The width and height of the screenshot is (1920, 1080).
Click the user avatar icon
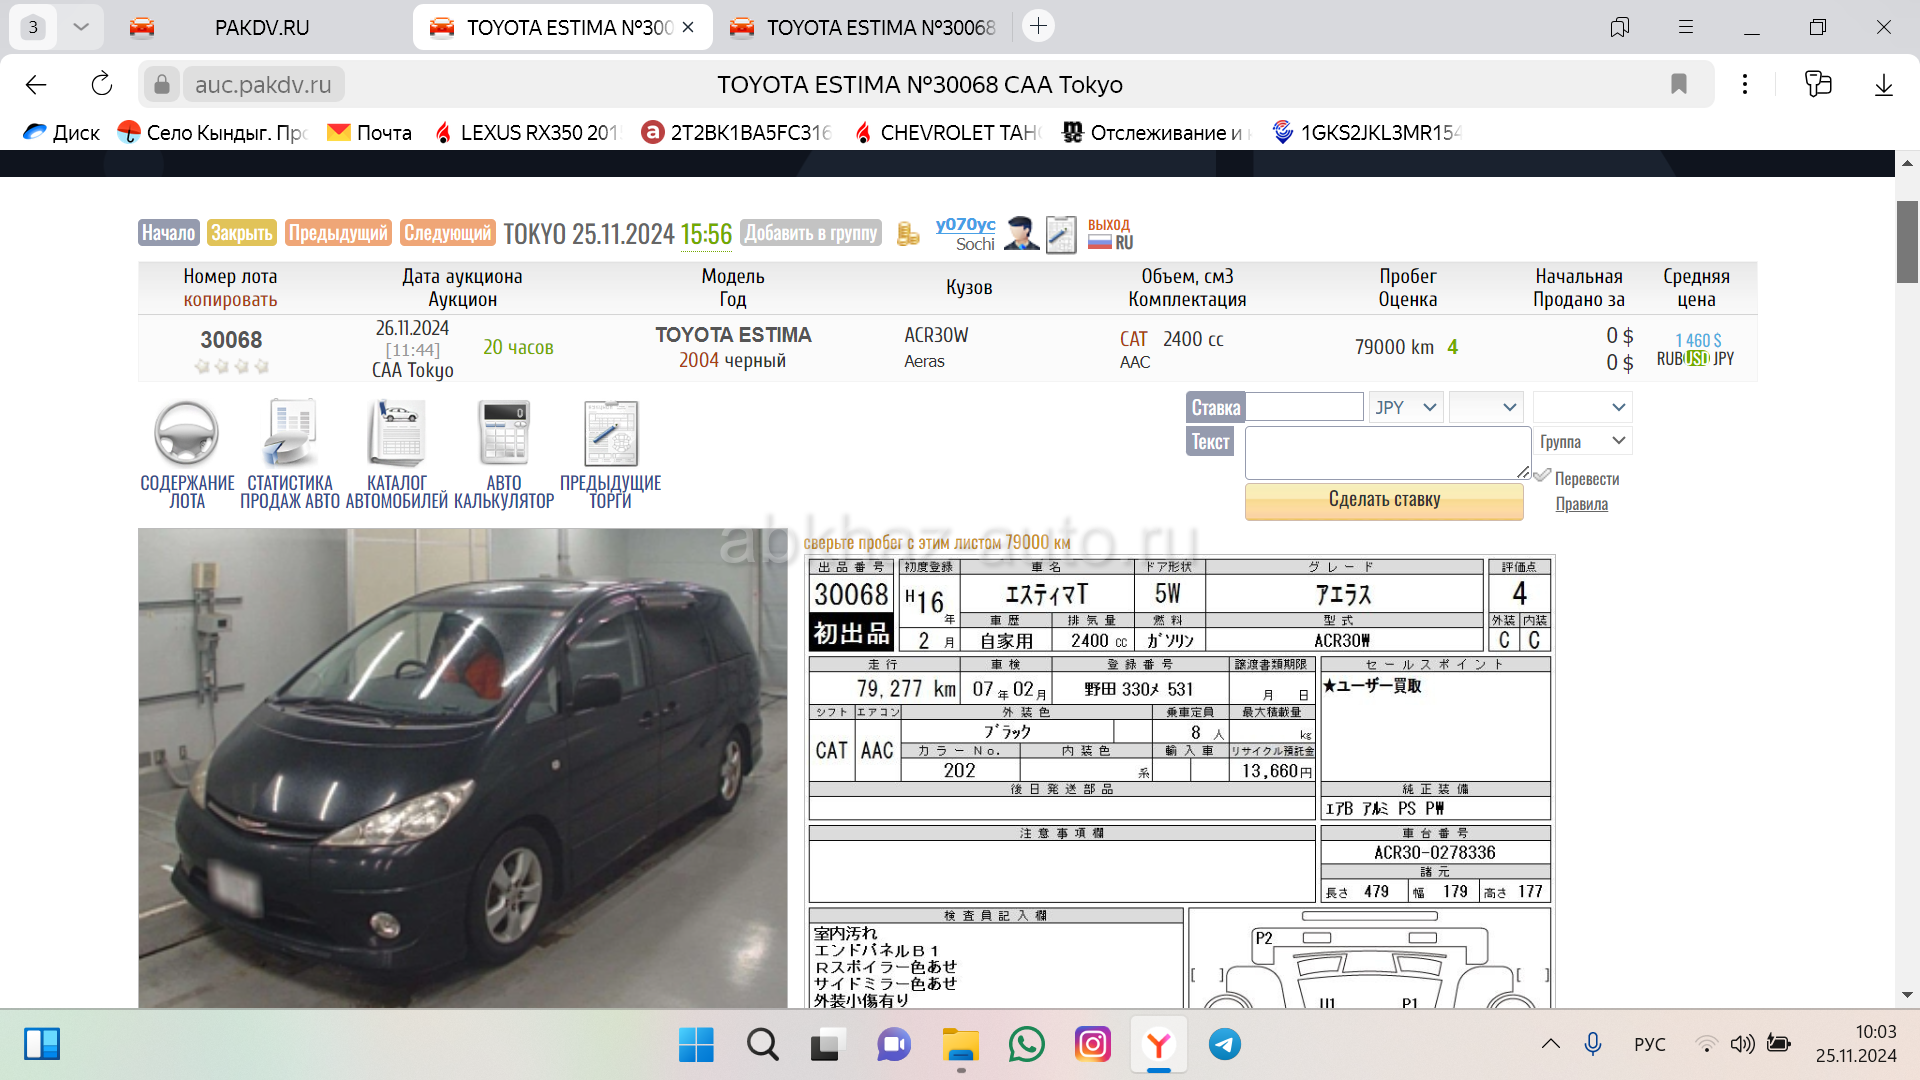1021,233
